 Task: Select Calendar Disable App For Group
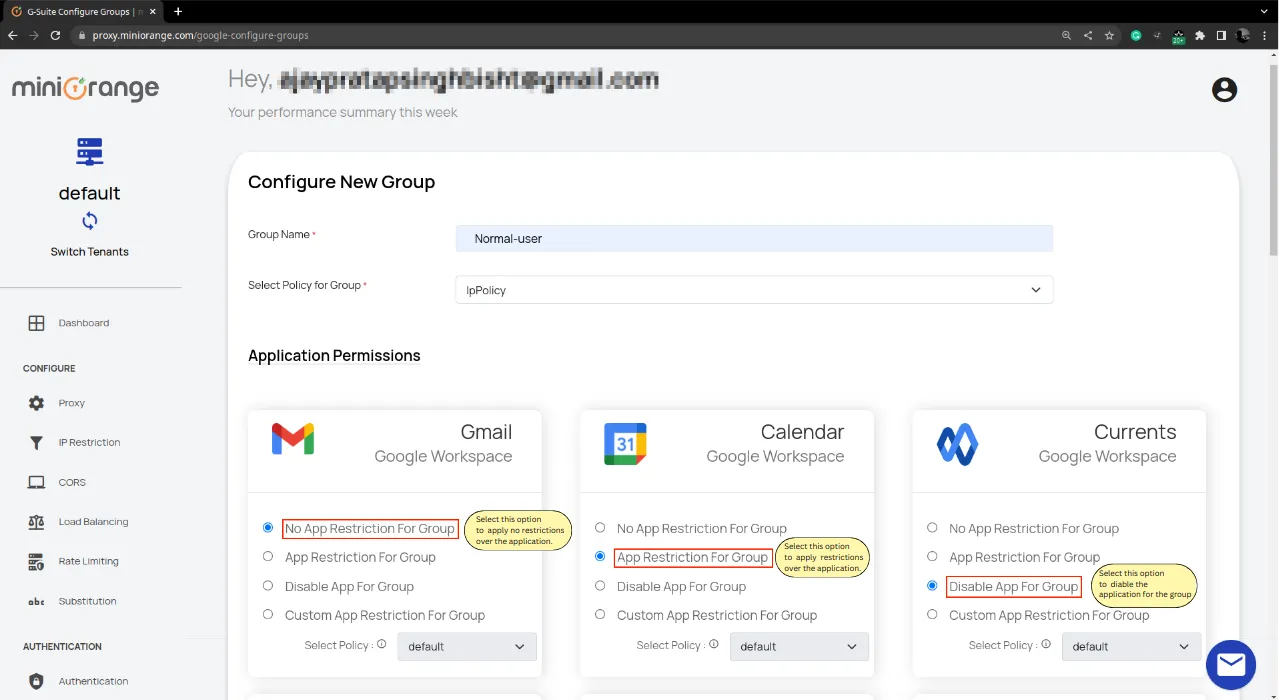(600, 585)
